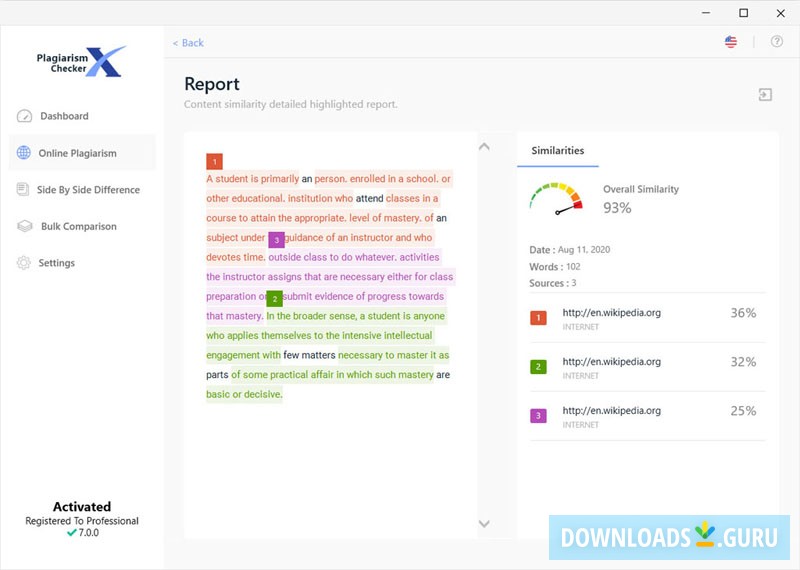Click red highlighted text 'A student is primarily'
Image resolution: width=800 pixels, height=570 pixels.
[x=253, y=179]
